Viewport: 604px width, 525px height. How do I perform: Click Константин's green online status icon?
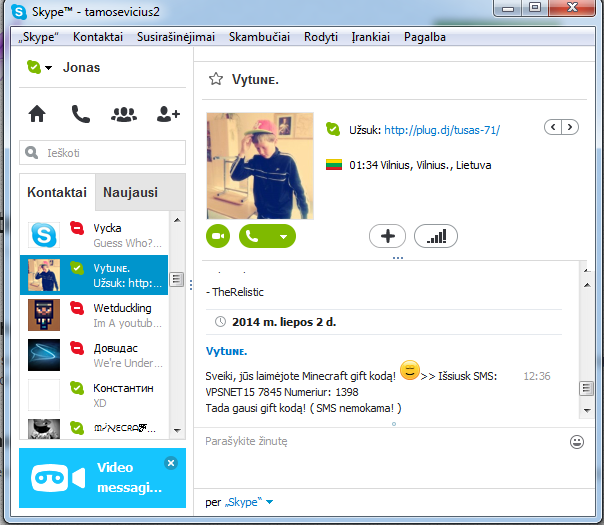[77, 388]
